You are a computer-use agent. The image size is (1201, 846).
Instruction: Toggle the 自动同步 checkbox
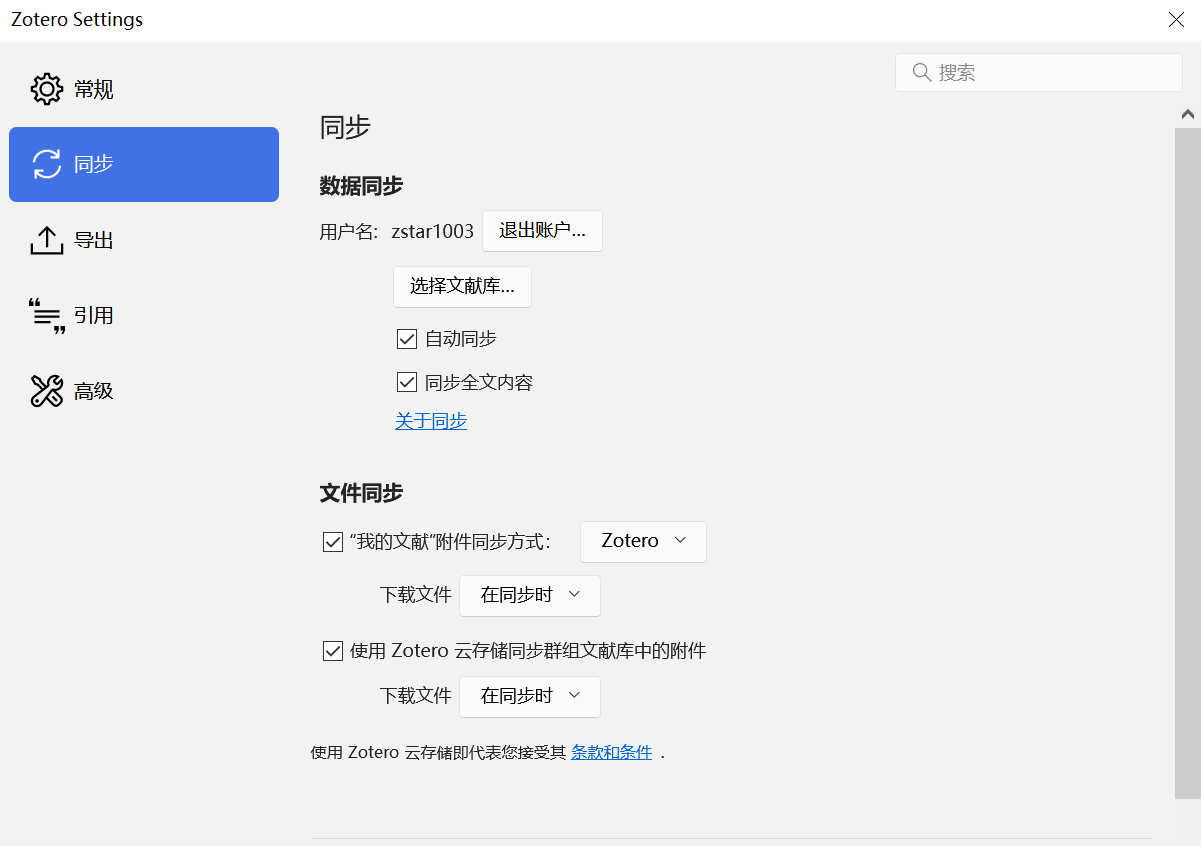coord(407,339)
